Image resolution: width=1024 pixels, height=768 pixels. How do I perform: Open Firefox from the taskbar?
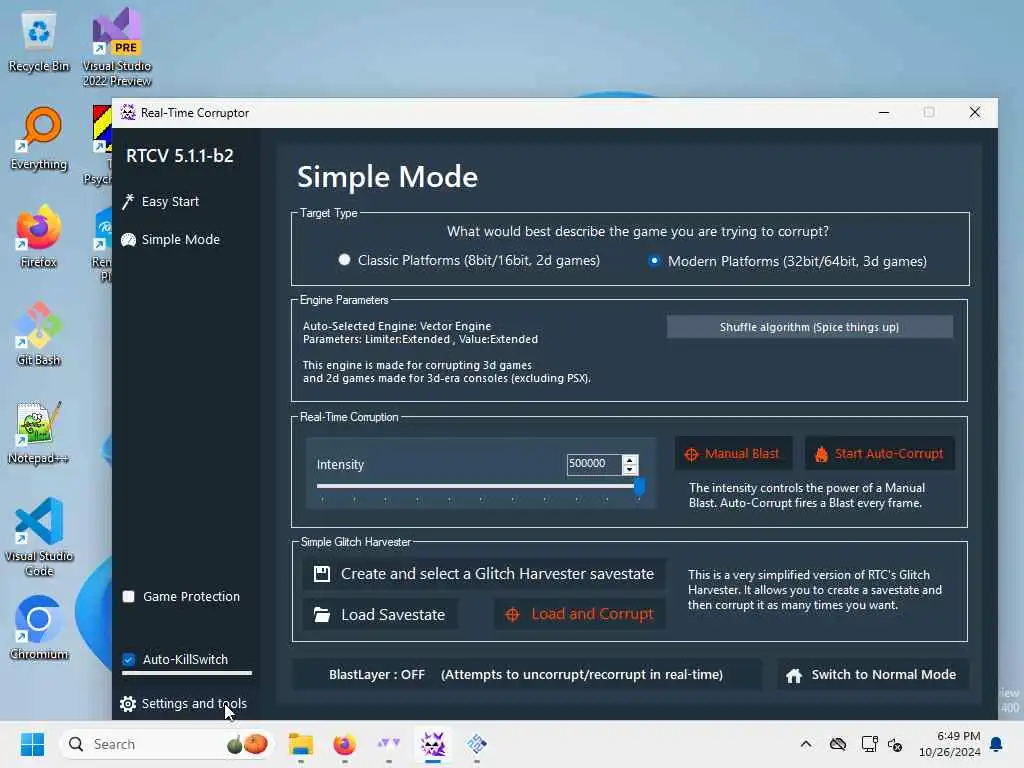tap(344, 744)
